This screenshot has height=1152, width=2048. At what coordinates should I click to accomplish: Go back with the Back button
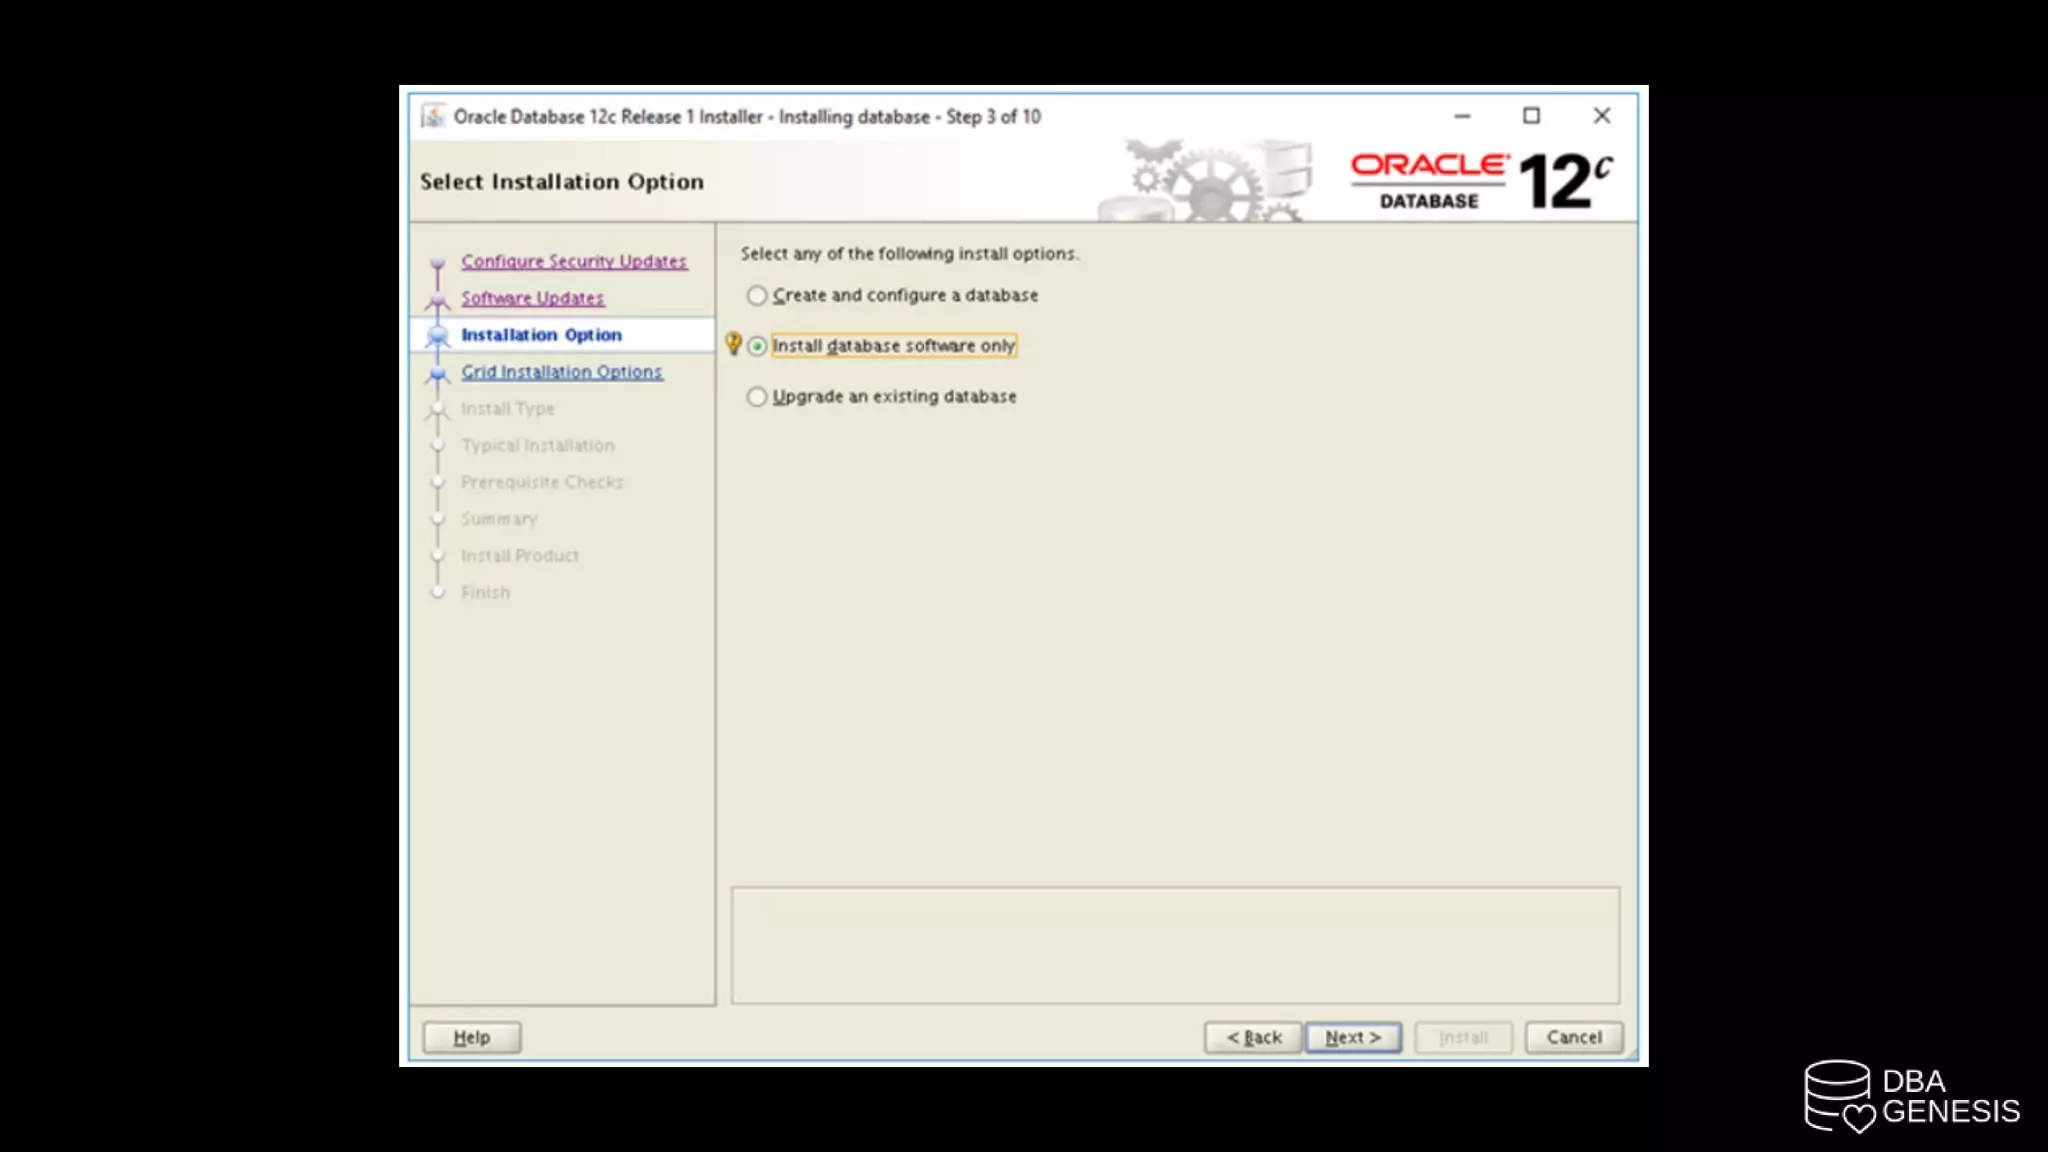[1253, 1037]
